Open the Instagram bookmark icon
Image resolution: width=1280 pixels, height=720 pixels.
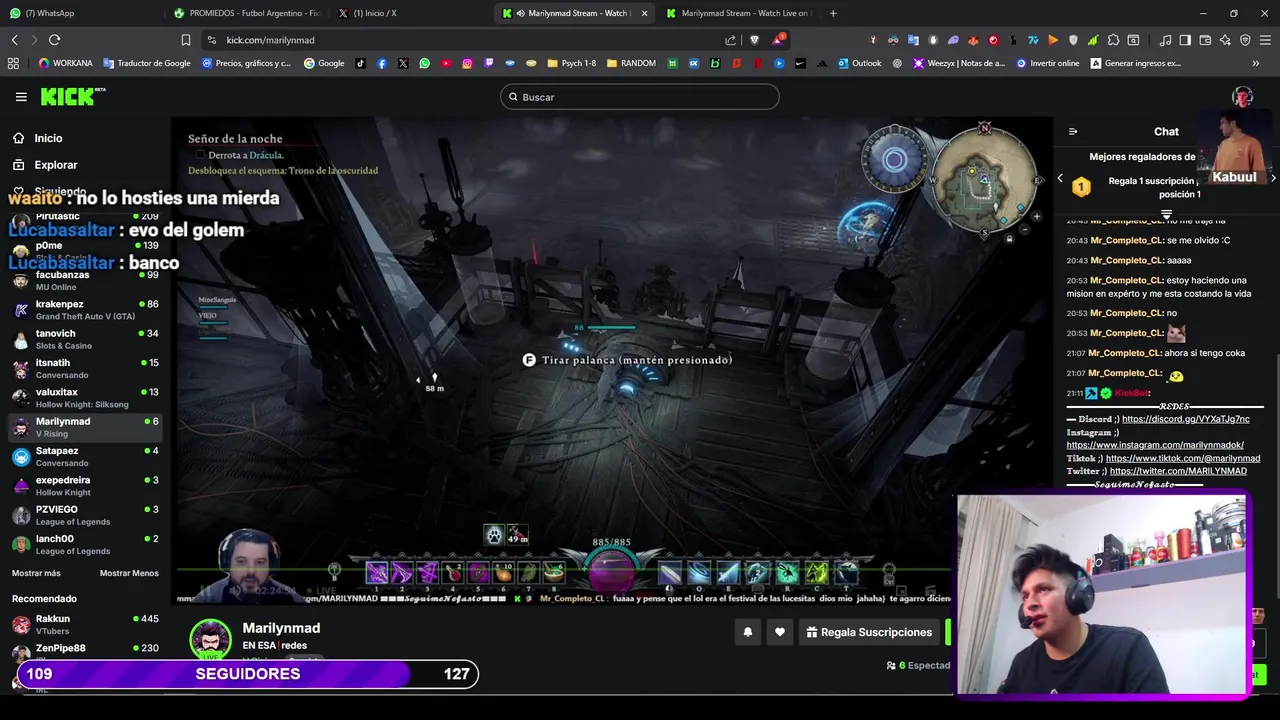[x=467, y=63]
